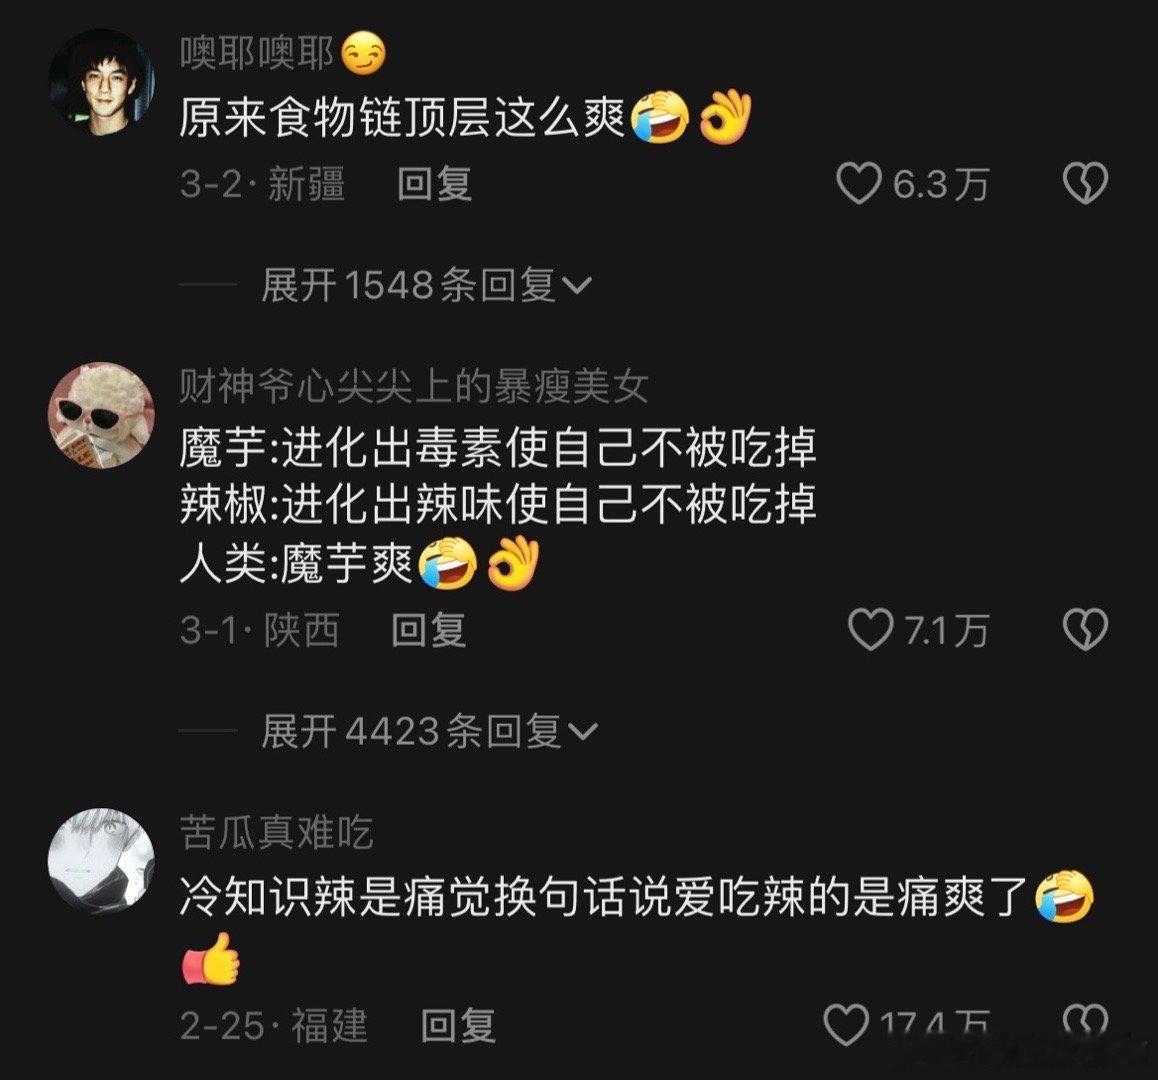Select the comment text 人类:魔芋爽
The width and height of the screenshot is (1158, 1080).
(296, 565)
